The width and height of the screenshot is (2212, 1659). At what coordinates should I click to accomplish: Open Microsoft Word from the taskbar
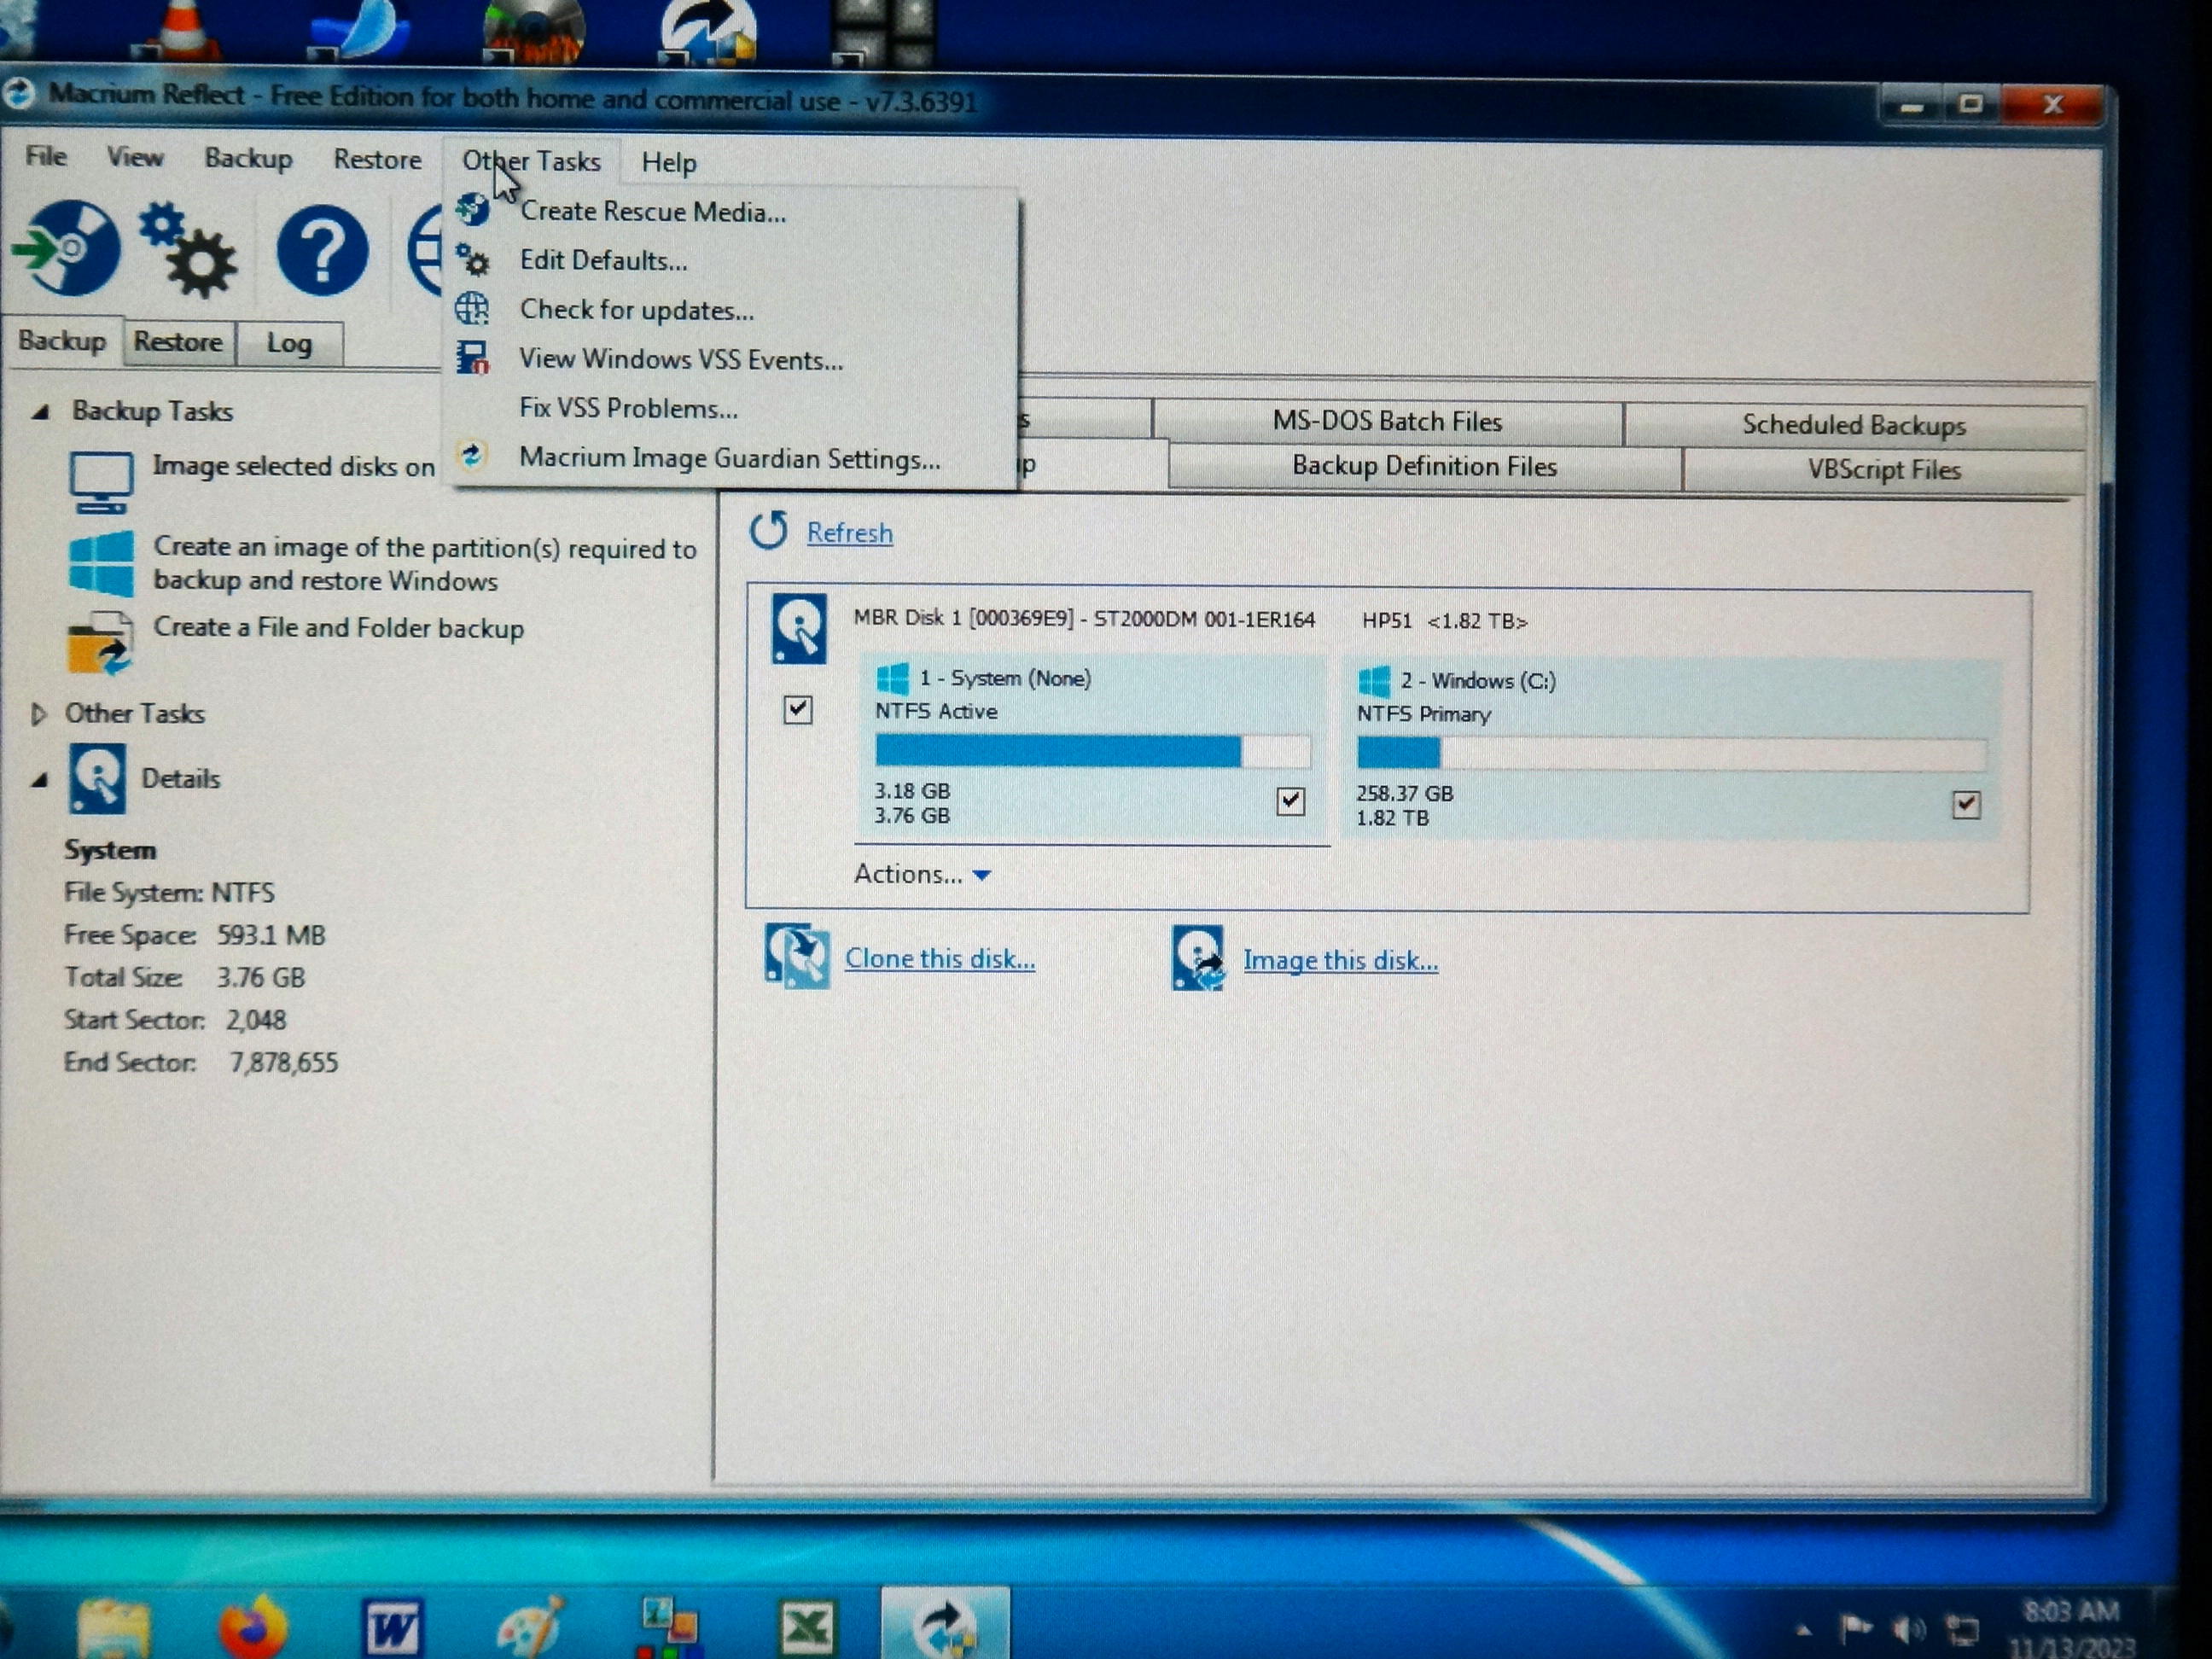[x=392, y=1628]
